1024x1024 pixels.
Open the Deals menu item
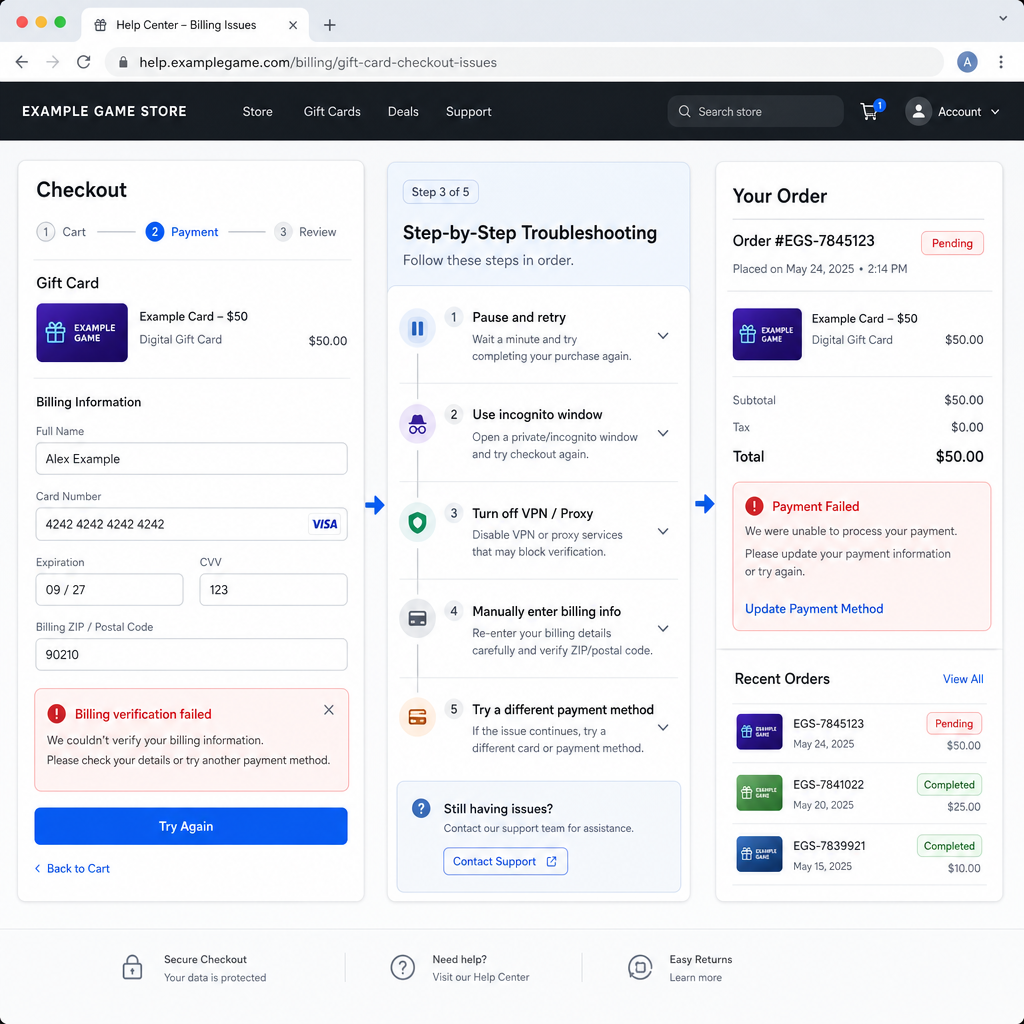[x=403, y=112]
